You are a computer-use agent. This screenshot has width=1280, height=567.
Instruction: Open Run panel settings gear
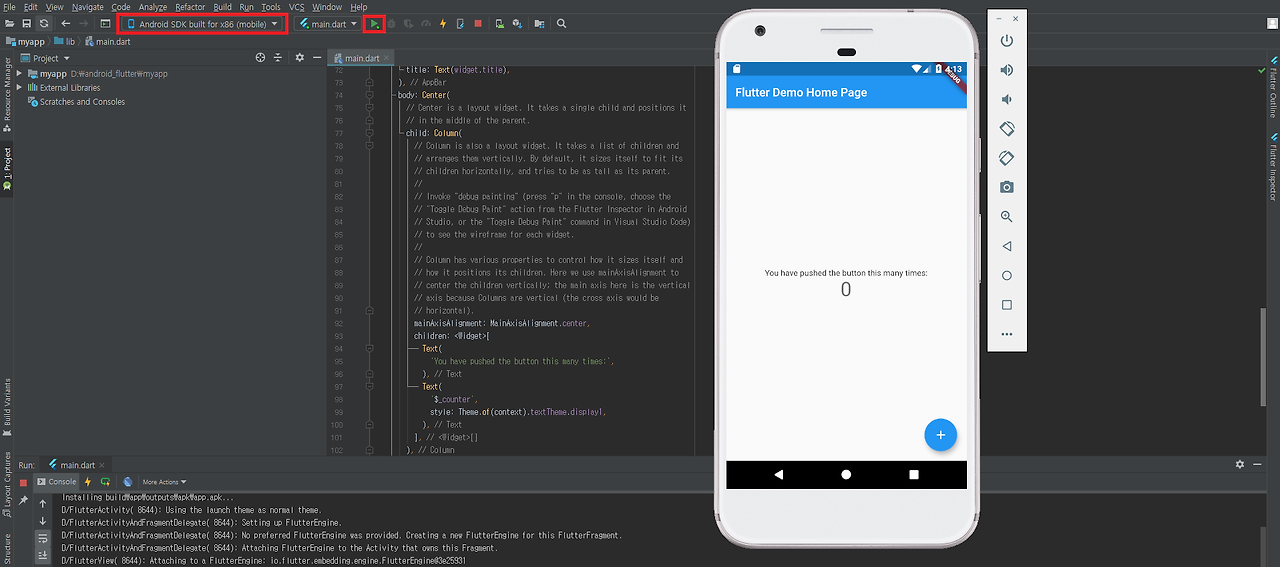[1240, 465]
